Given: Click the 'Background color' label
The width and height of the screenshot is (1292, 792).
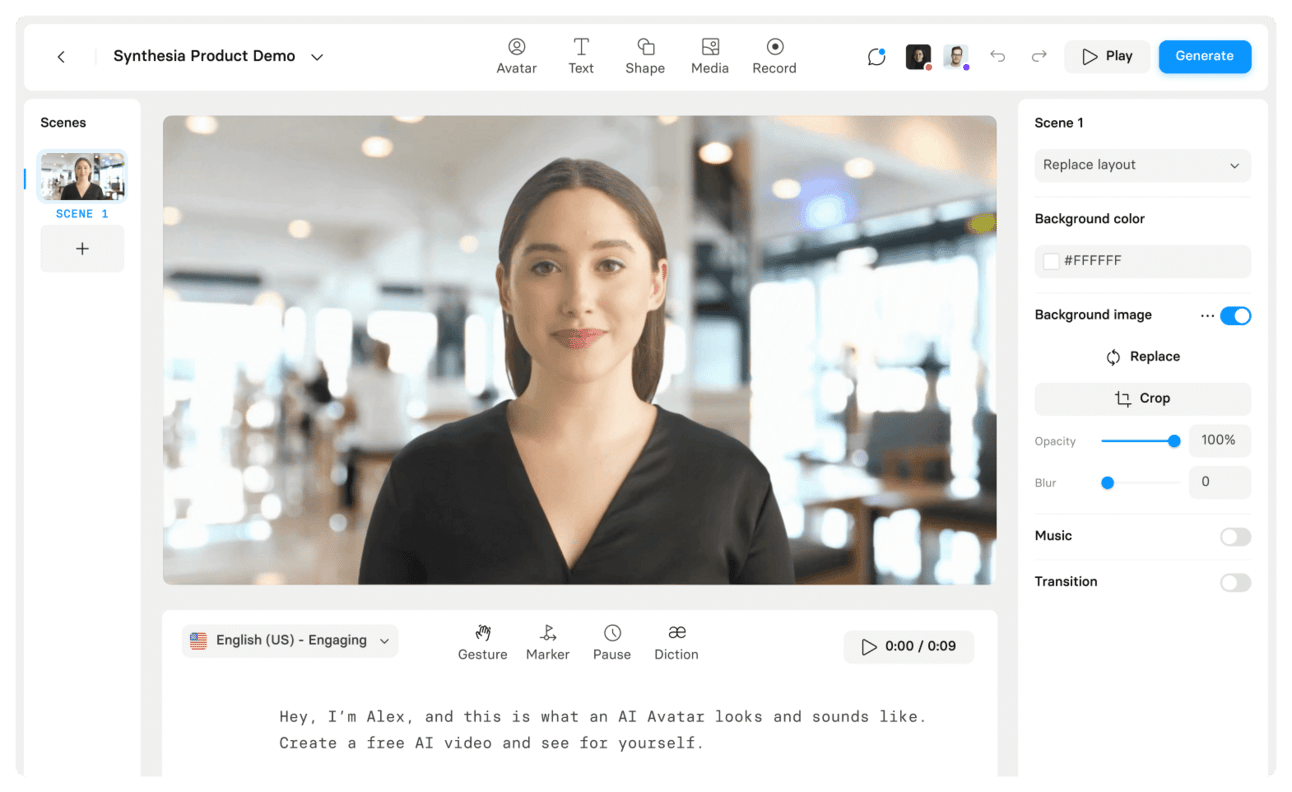Looking at the screenshot, I should tap(1089, 219).
